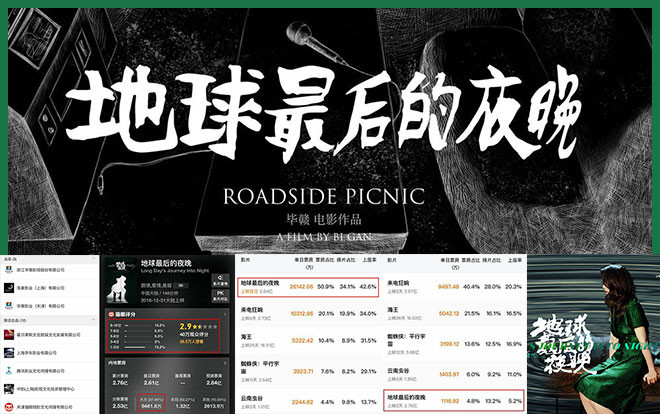Click the Zhejiang Huace company logo icon
The width and height of the screenshot is (660, 414).
pyautogui.click(x=8, y=270)
